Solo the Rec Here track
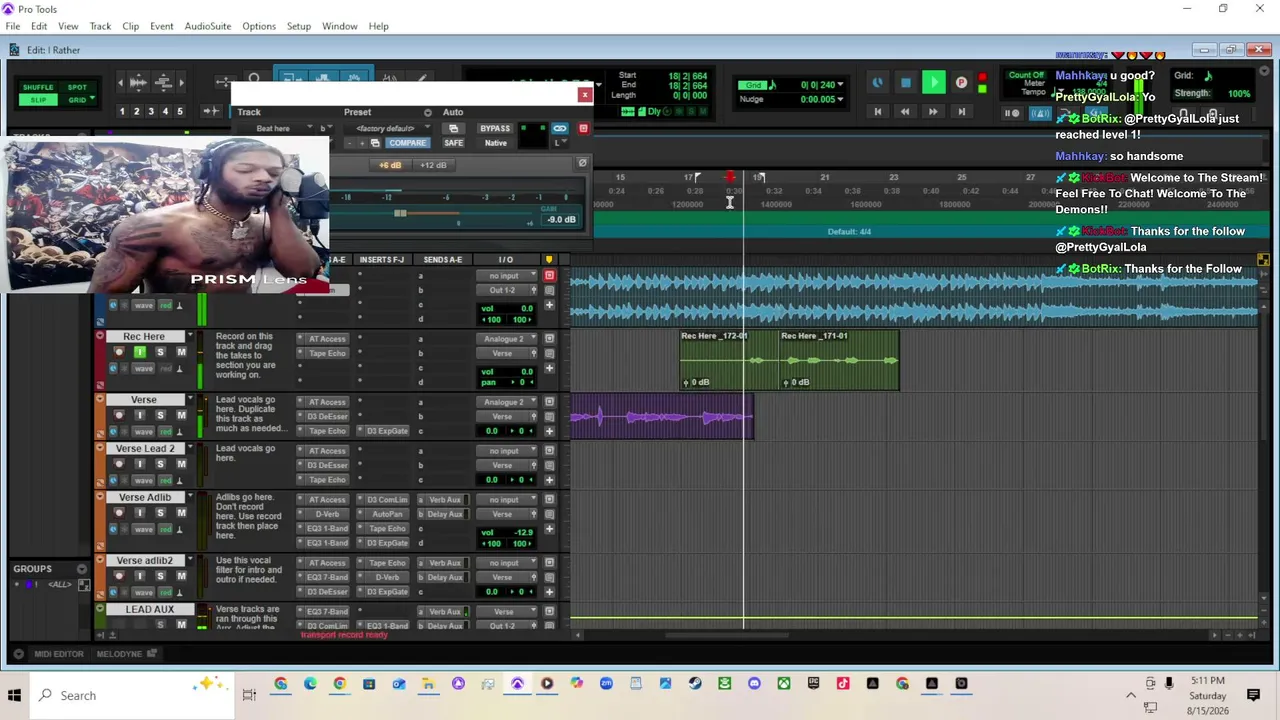Screen dimensions: 1280x720 click(160, 352)
